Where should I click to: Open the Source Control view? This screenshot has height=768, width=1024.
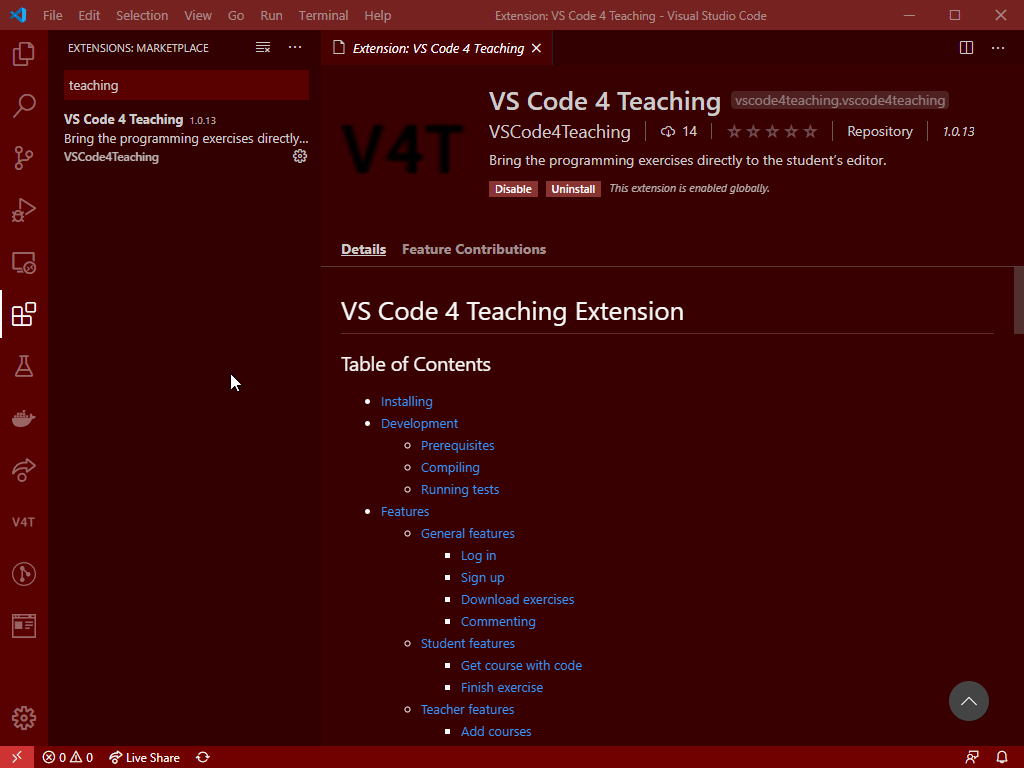[24, 158]
